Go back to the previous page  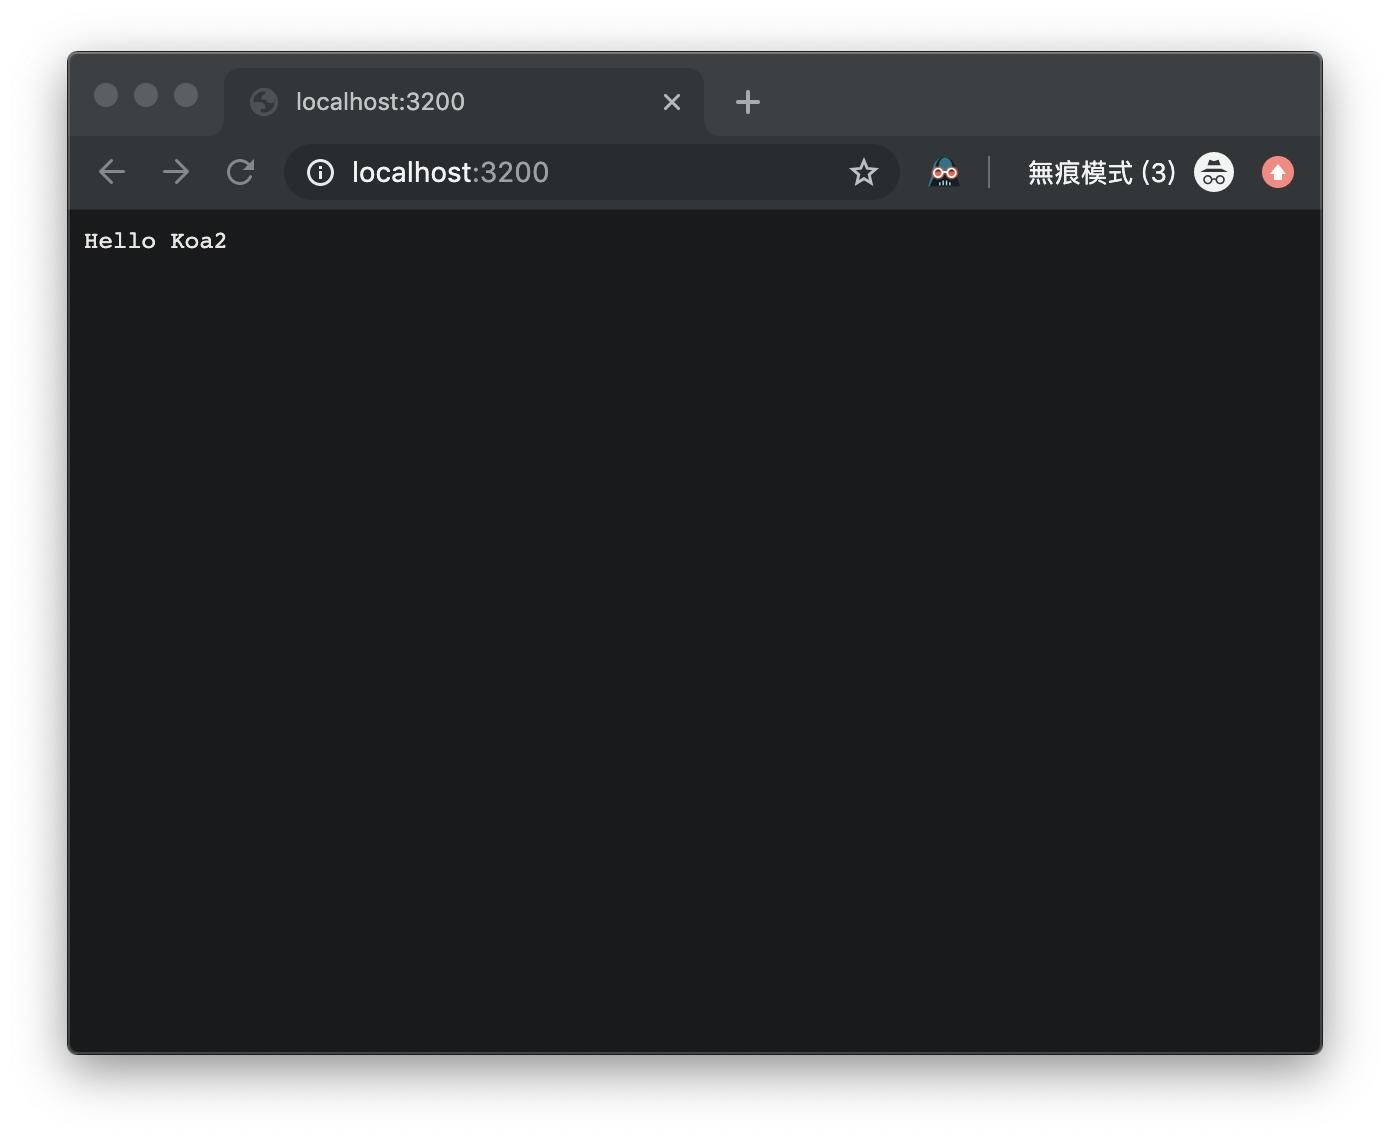click(x=112, y=172)
